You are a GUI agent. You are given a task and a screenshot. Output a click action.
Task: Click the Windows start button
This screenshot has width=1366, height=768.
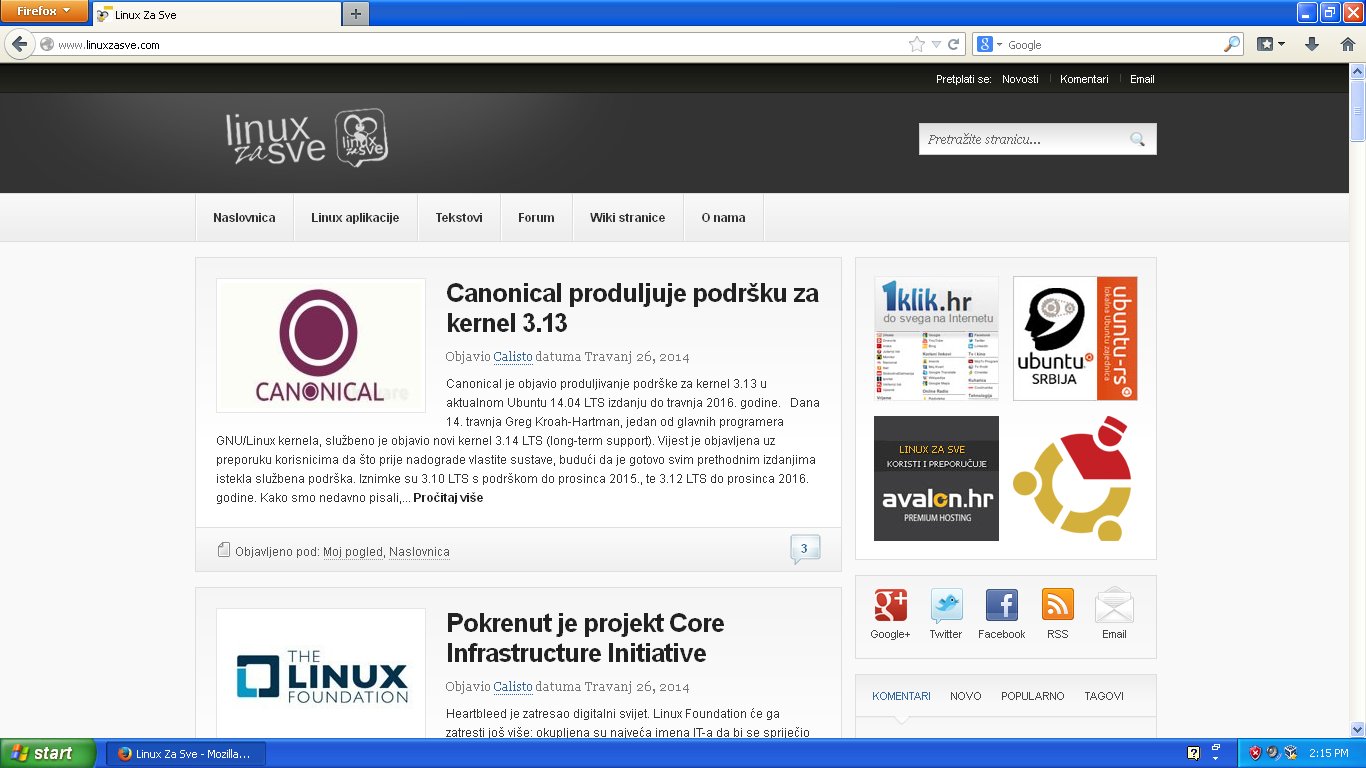coord(48,753)
